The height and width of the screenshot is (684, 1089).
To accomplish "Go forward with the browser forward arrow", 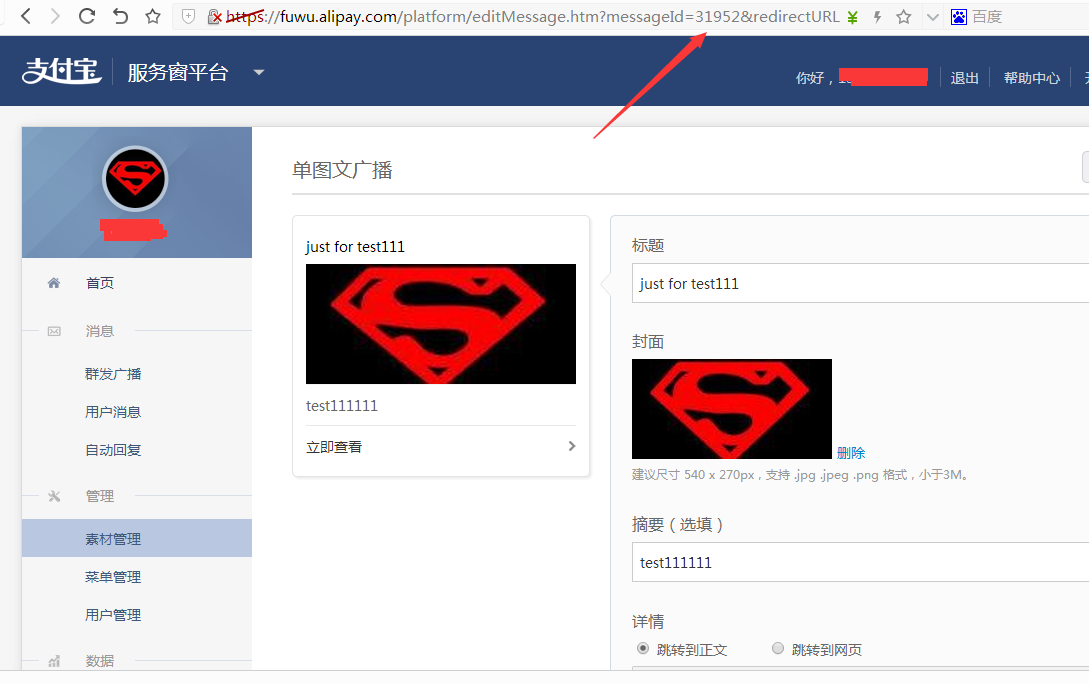I will click(x=55, y=16).
